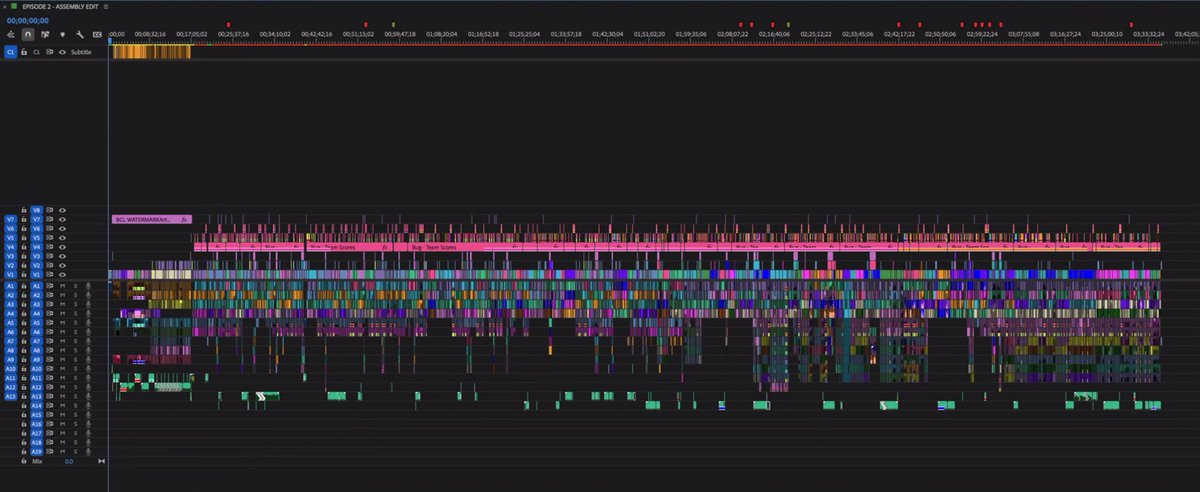Click the Mix track expand end icon
1200x492 pixels.
101,462
